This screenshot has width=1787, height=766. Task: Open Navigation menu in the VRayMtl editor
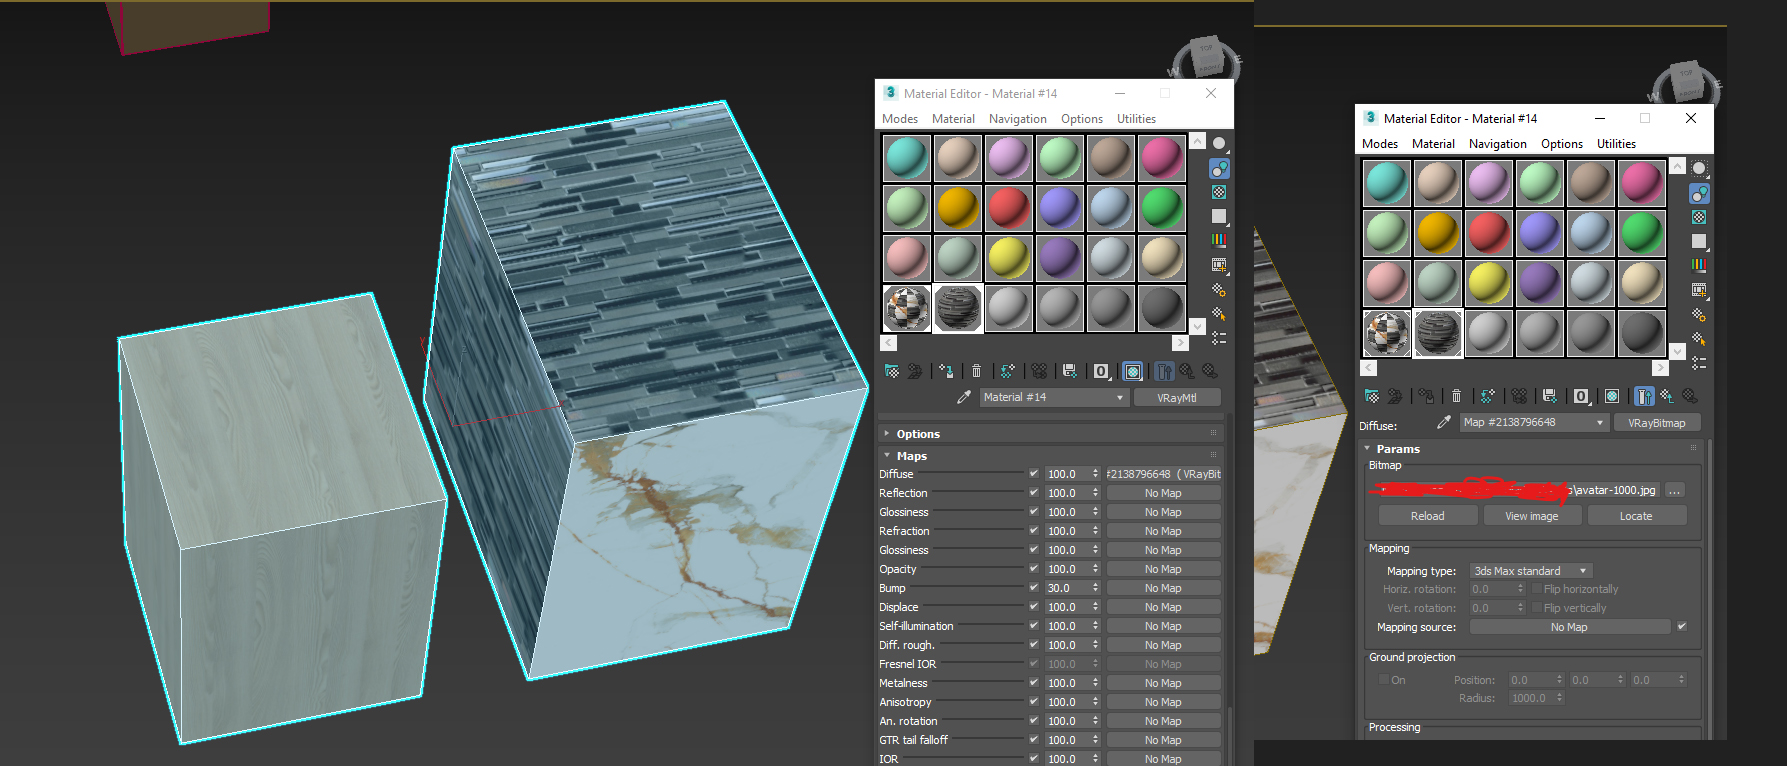1017,119
